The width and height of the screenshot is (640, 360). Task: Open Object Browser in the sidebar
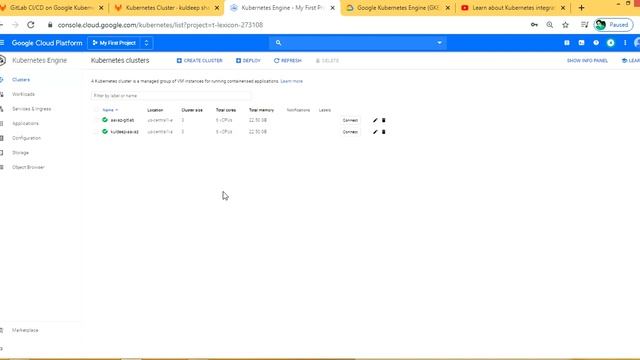point(28,167)
